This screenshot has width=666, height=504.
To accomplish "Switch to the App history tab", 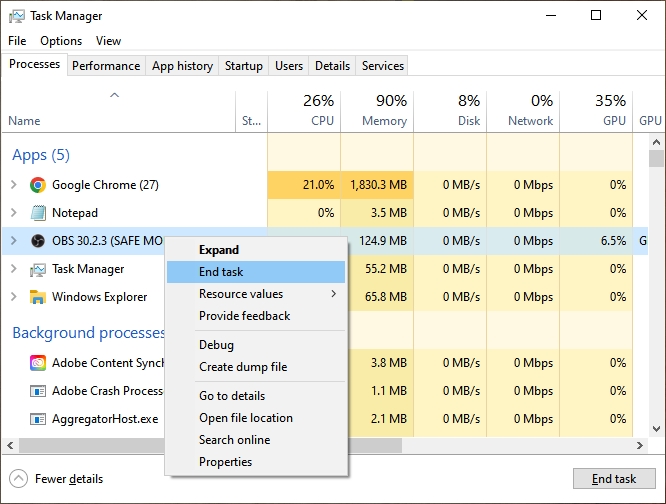I will pos(182,66).
